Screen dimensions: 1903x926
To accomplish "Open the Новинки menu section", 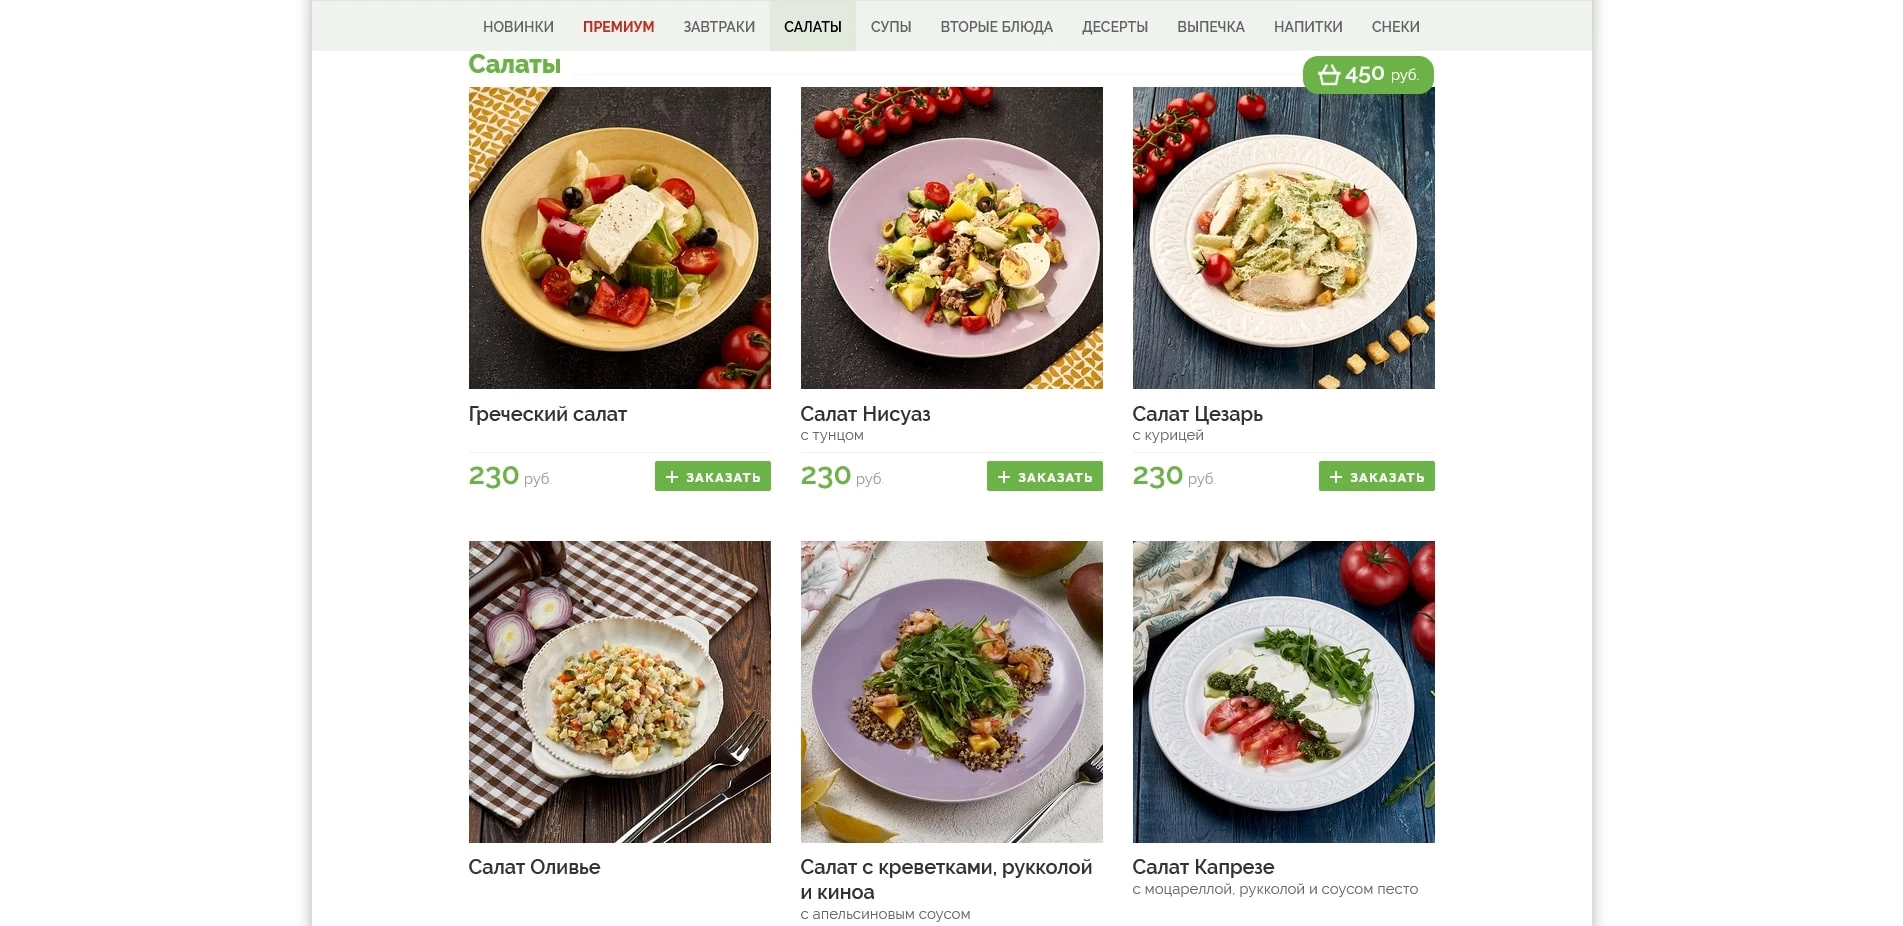I will [x=518, y=27].
